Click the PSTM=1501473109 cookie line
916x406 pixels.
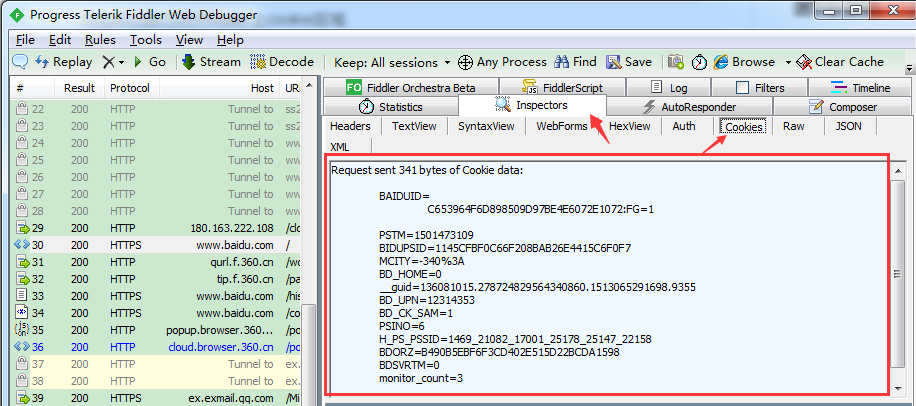pyautogui.click(x=426, y=235)
